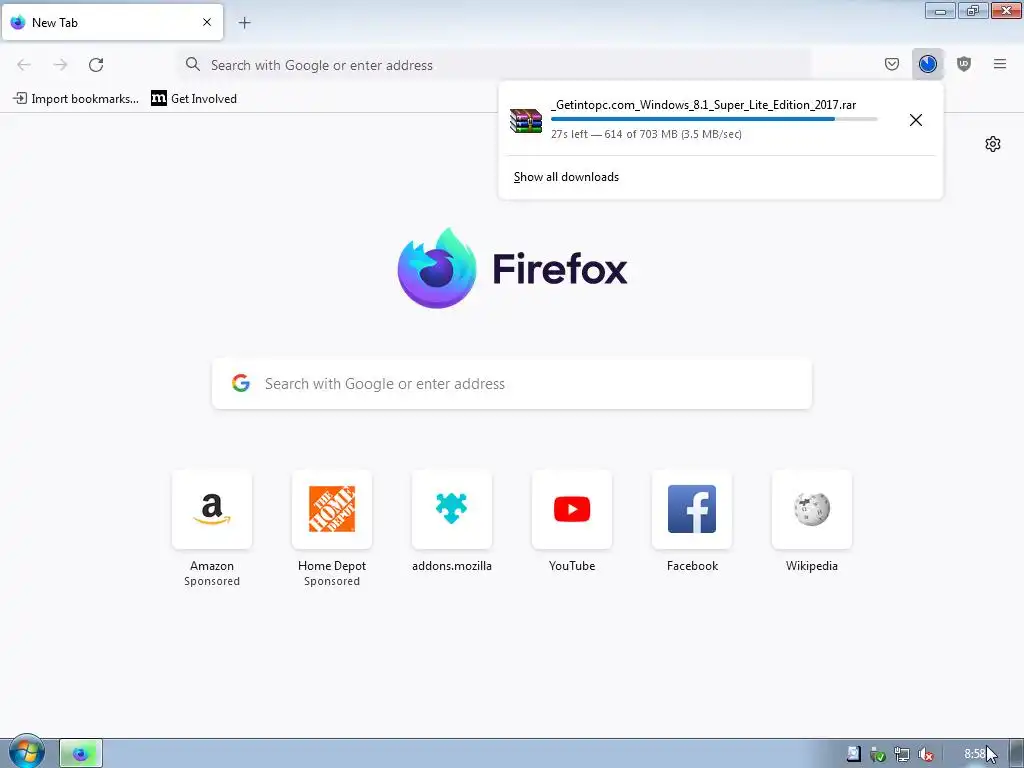Click the taskbar clock

974,754
